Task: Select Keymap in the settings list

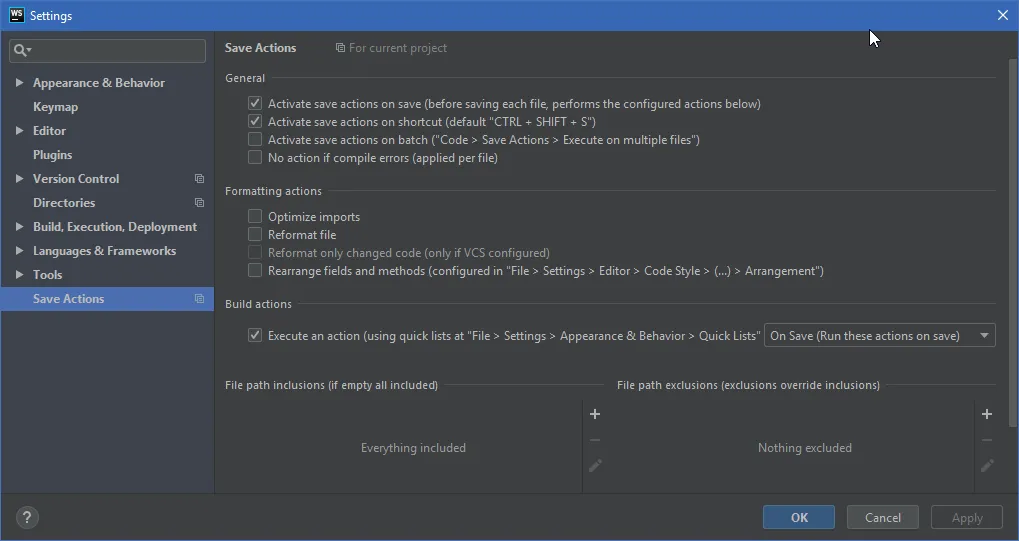Action: tap(55, 107)
